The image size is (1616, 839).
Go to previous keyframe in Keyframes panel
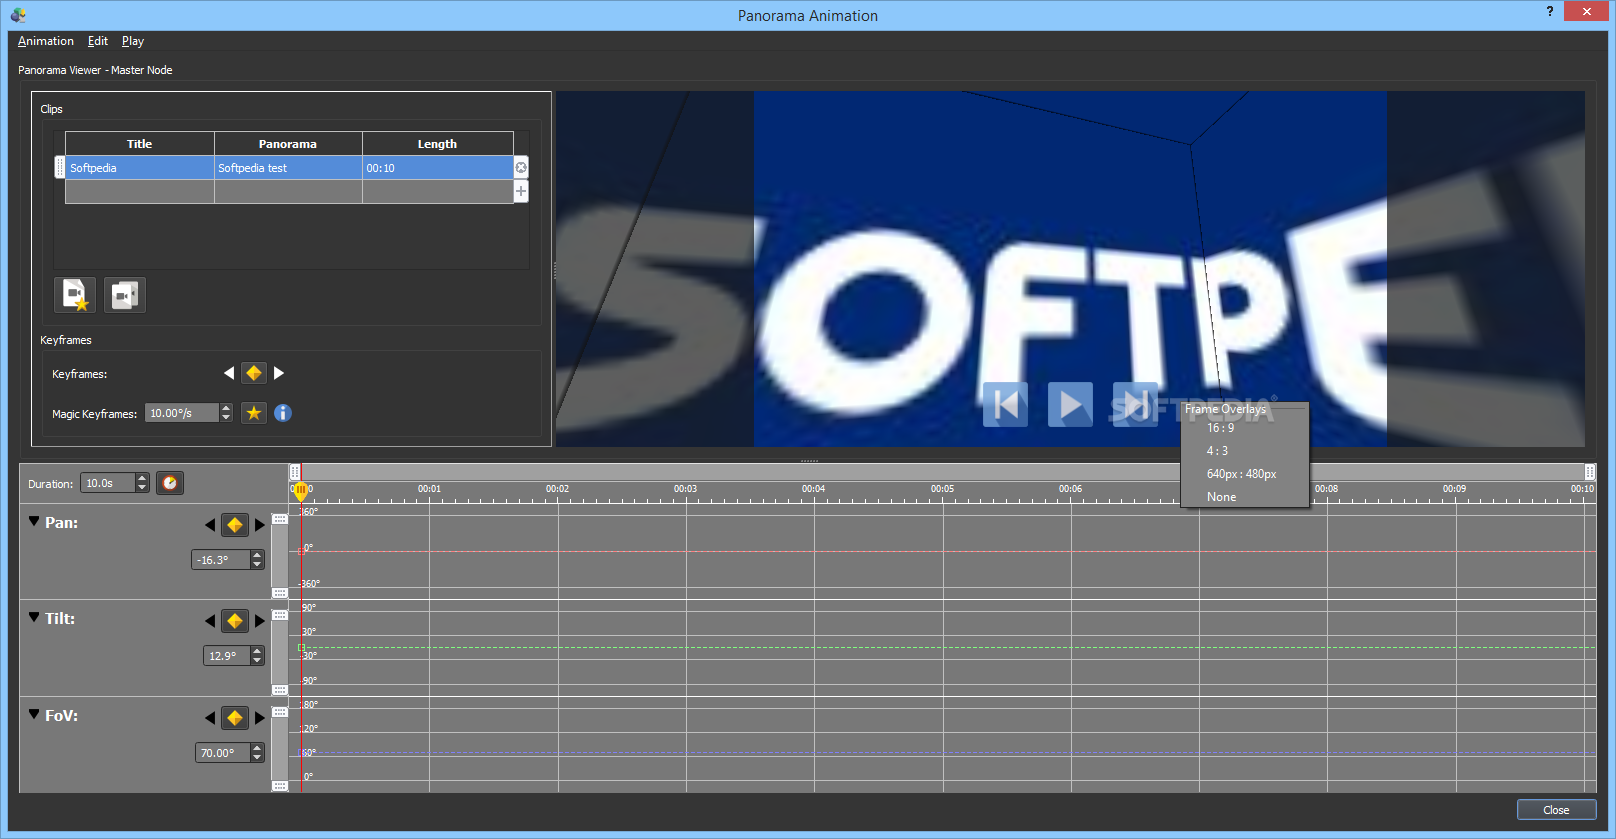229,373
